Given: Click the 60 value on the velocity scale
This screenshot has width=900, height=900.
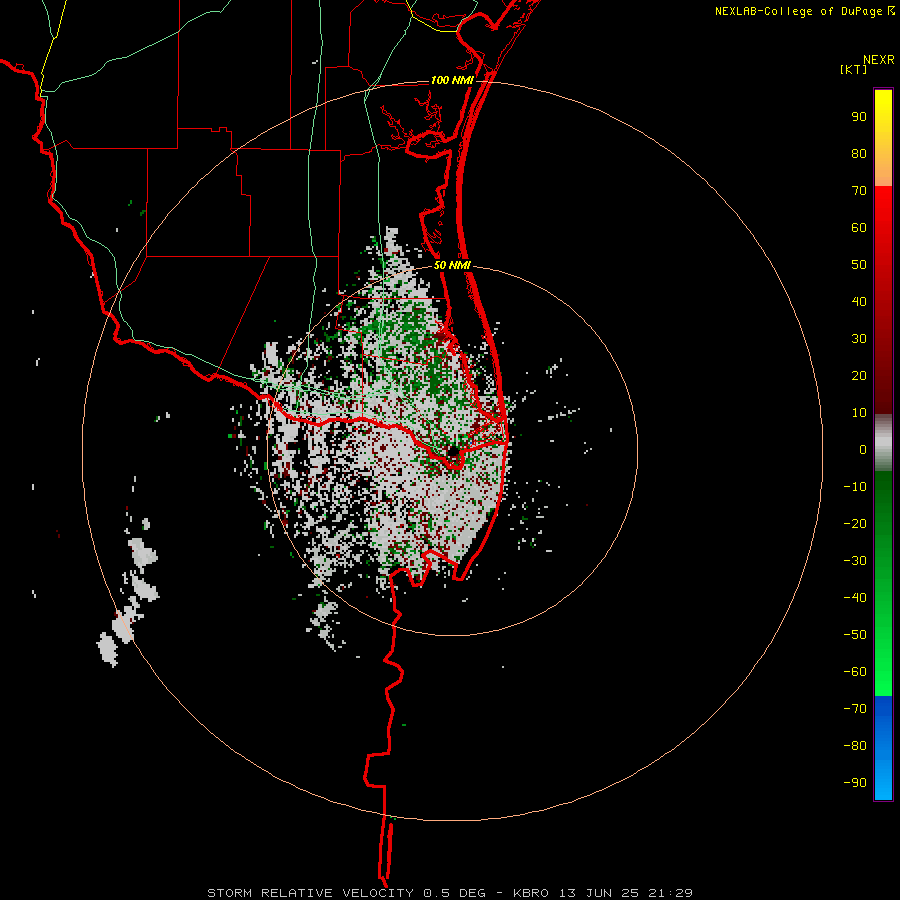Looking at the screenshot, I should point(859,227).
